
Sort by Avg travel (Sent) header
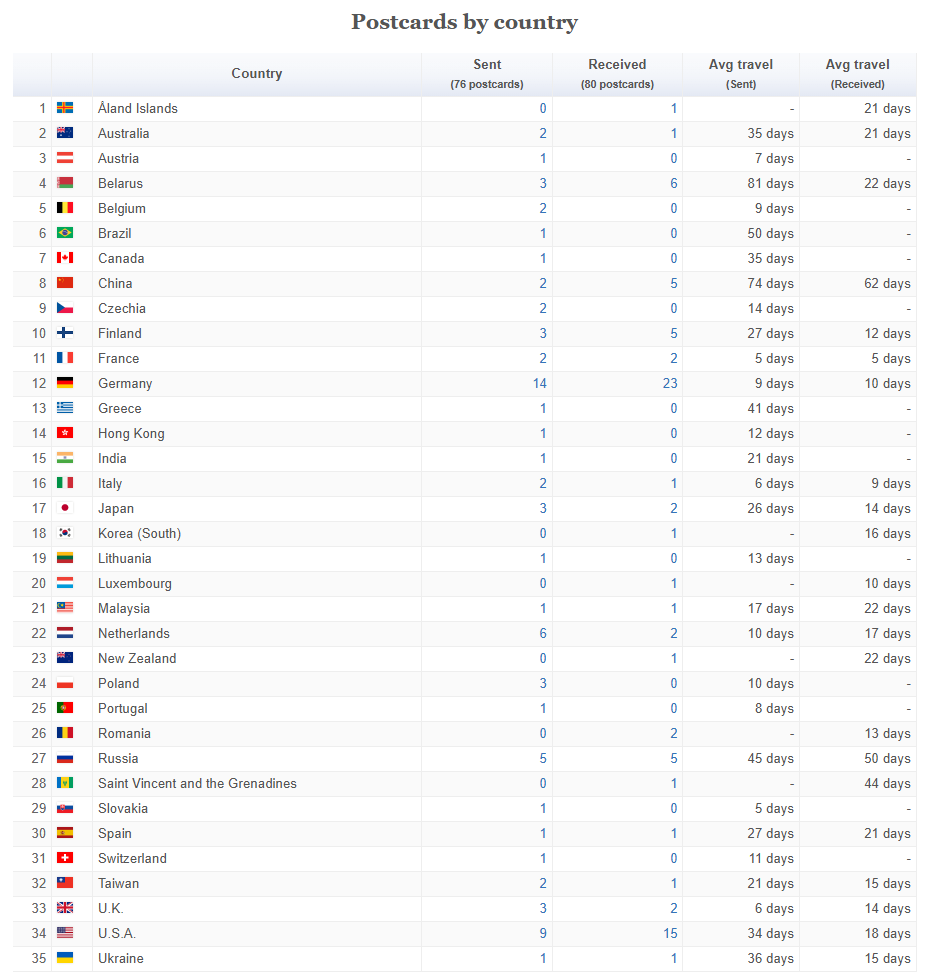click(x=740, y=74)
